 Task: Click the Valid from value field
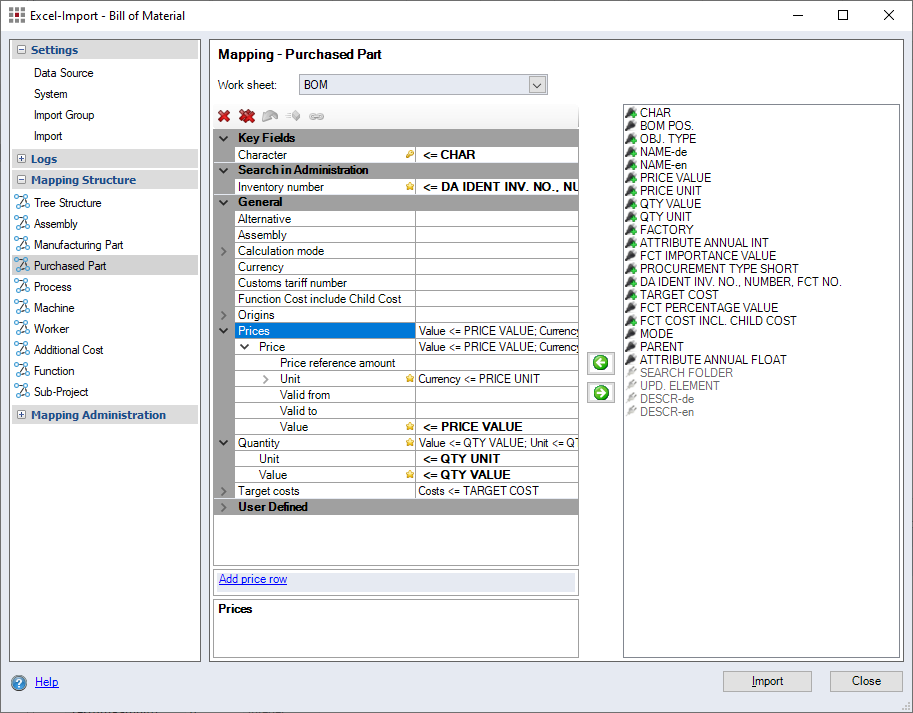496,395
